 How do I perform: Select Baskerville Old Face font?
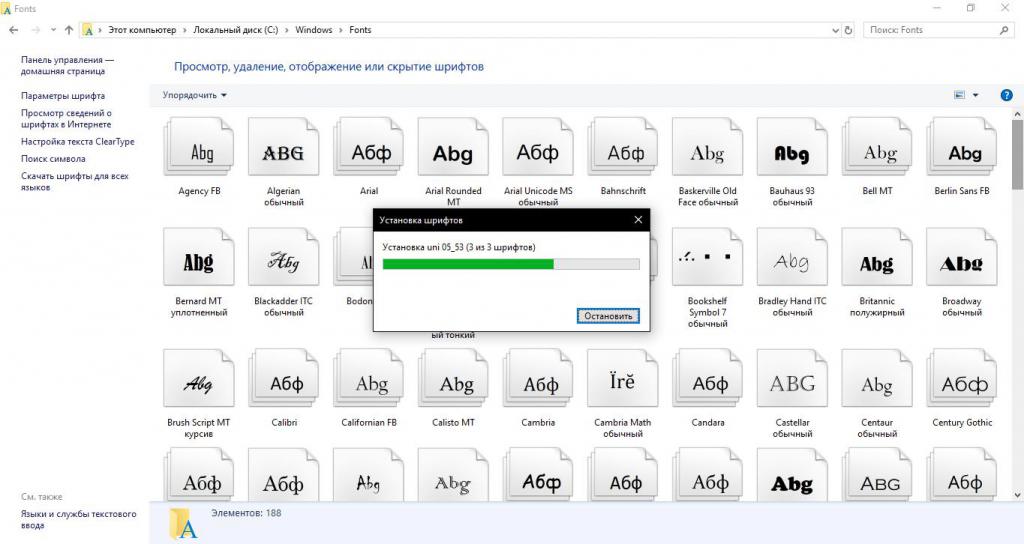(x=707, y=147)
